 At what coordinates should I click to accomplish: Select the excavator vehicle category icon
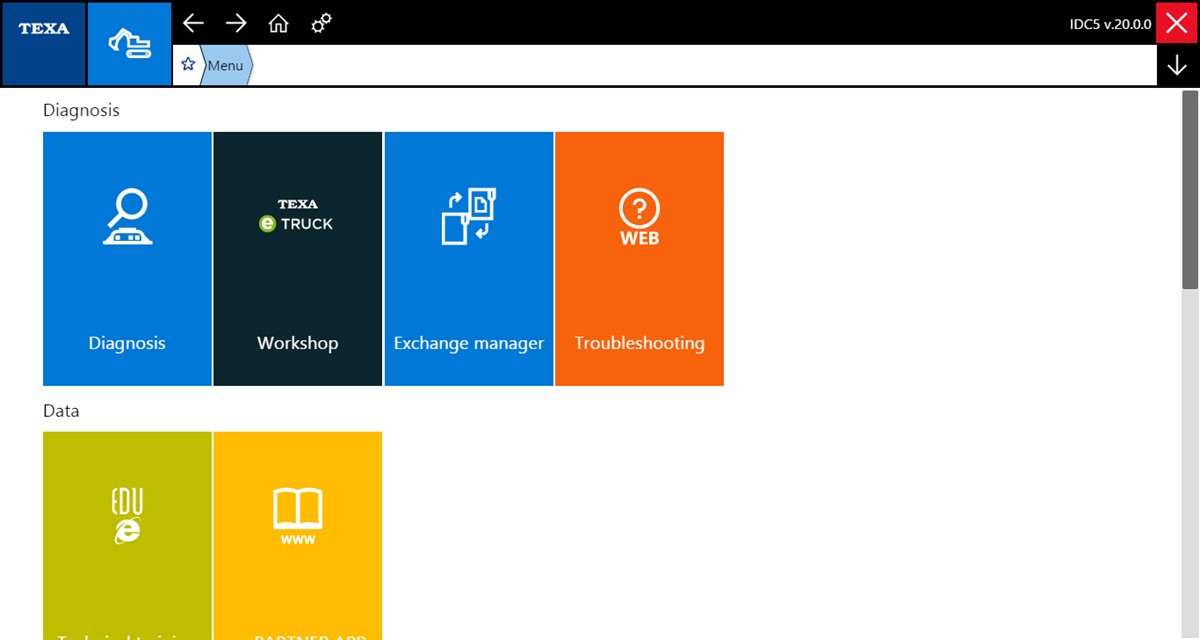pyautogui.click(x=129, y=43)
